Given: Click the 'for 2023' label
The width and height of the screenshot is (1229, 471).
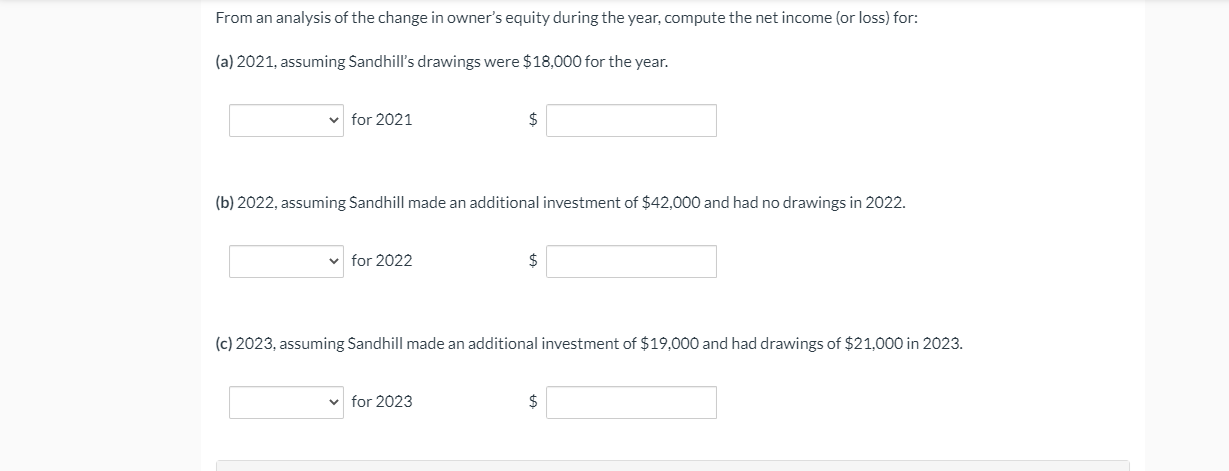Looking at the screenshot, I should [382, 402].
